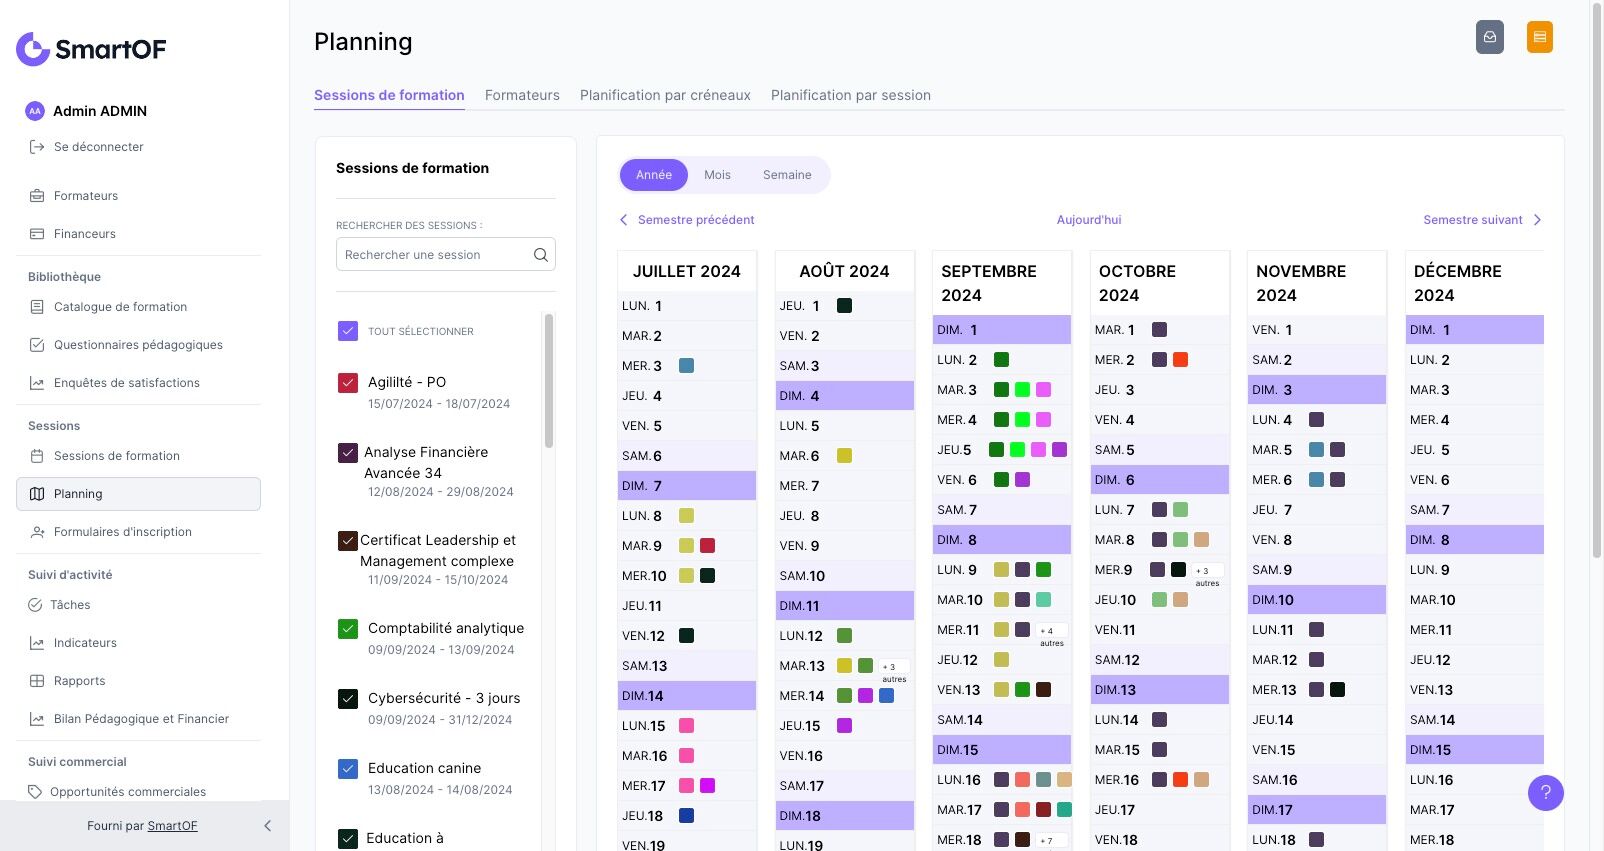
Task: Select the Mois view
Action: point(717,175)
